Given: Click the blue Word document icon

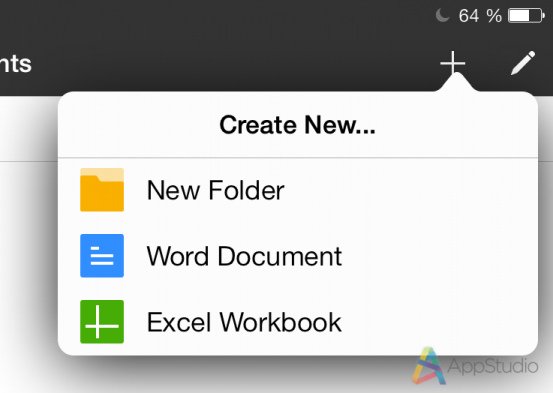Looking at the screenshot, I should 102,256.
